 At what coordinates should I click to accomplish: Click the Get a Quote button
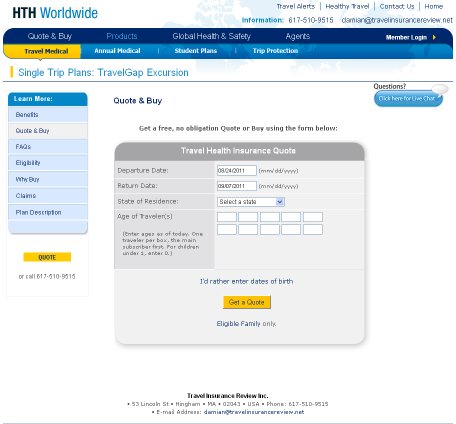(247, 302)
